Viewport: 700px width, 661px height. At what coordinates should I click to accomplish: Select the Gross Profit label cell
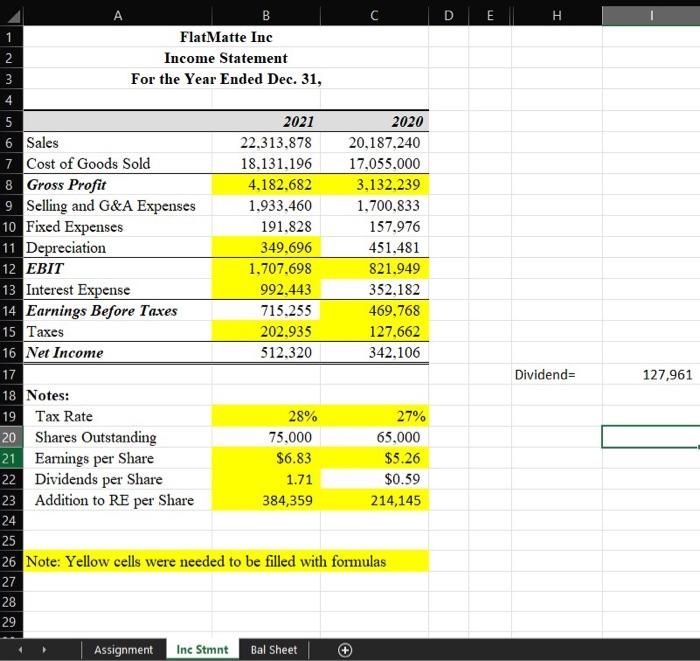[118, 185]
